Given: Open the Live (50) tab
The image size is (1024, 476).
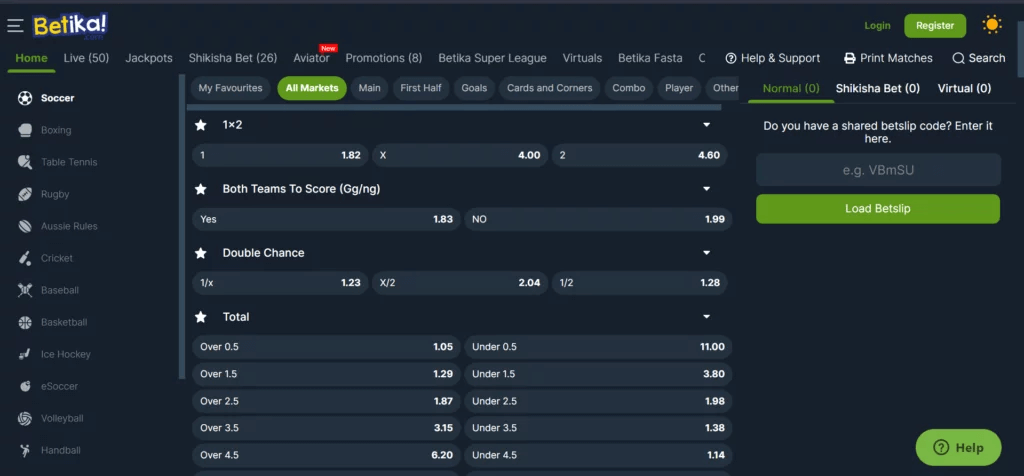Looking at the screenshot, I should 86,58.
